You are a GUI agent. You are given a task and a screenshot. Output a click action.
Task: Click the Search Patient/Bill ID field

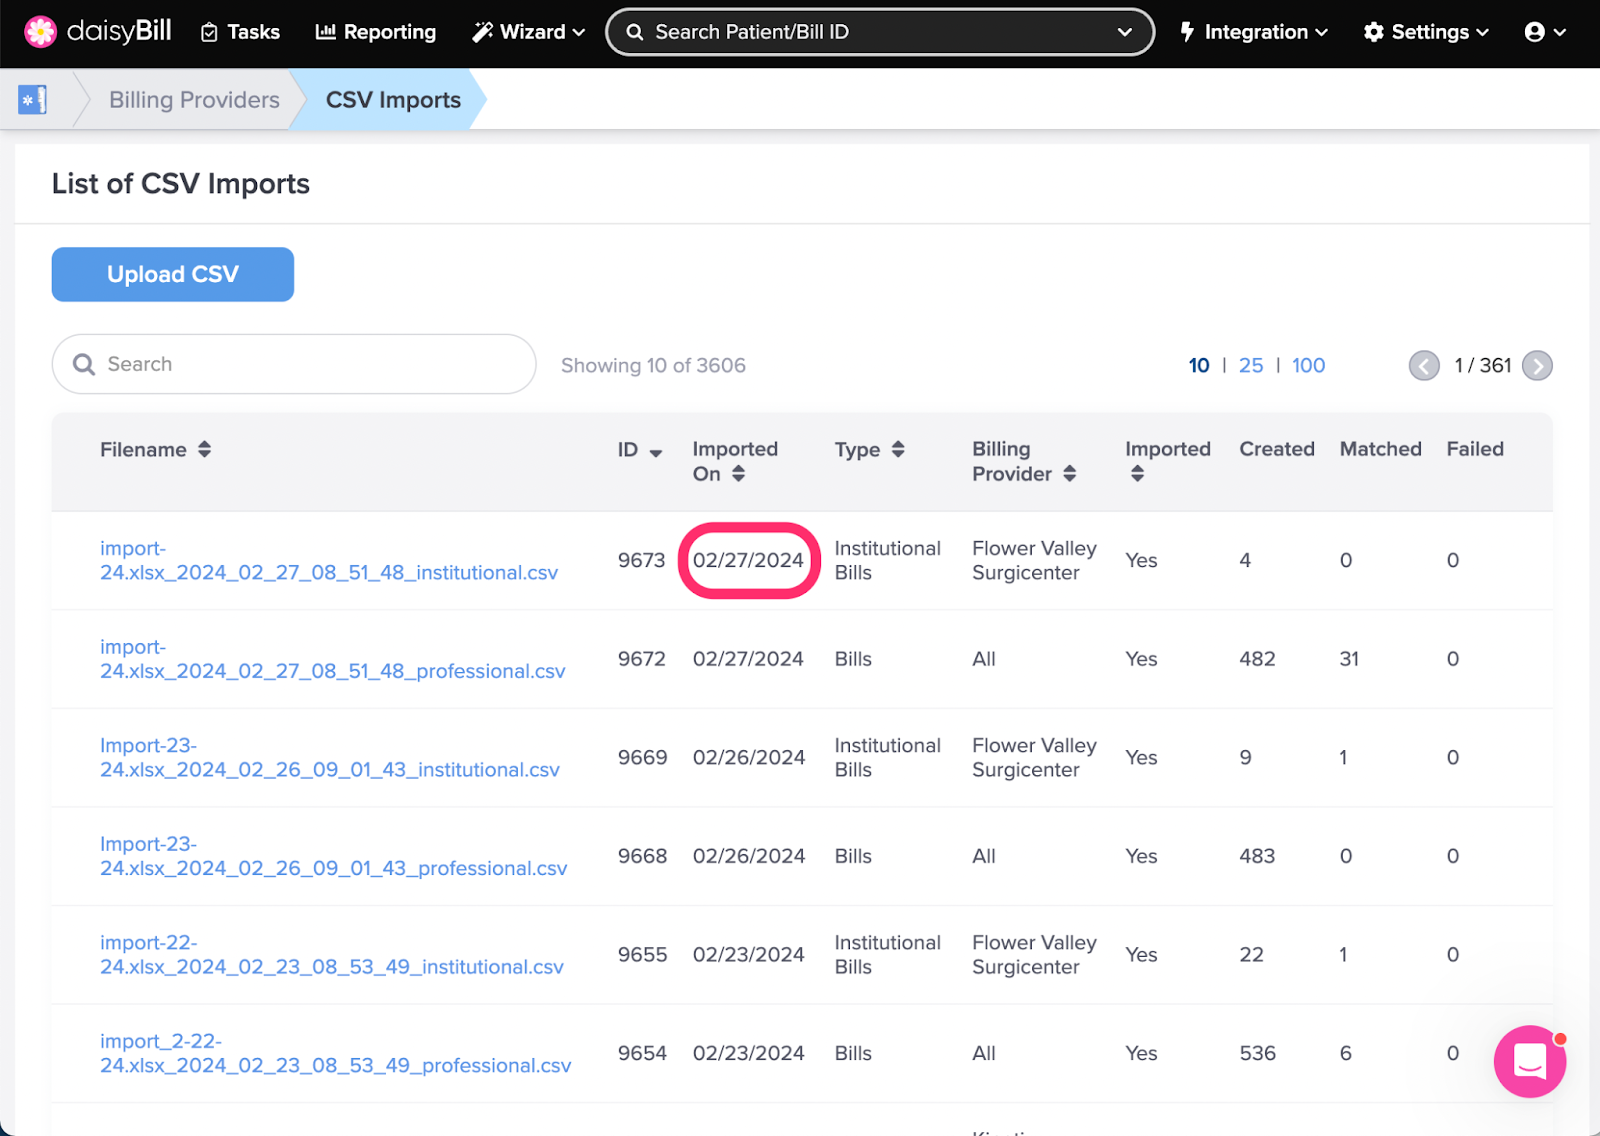(x=880, y=32)
